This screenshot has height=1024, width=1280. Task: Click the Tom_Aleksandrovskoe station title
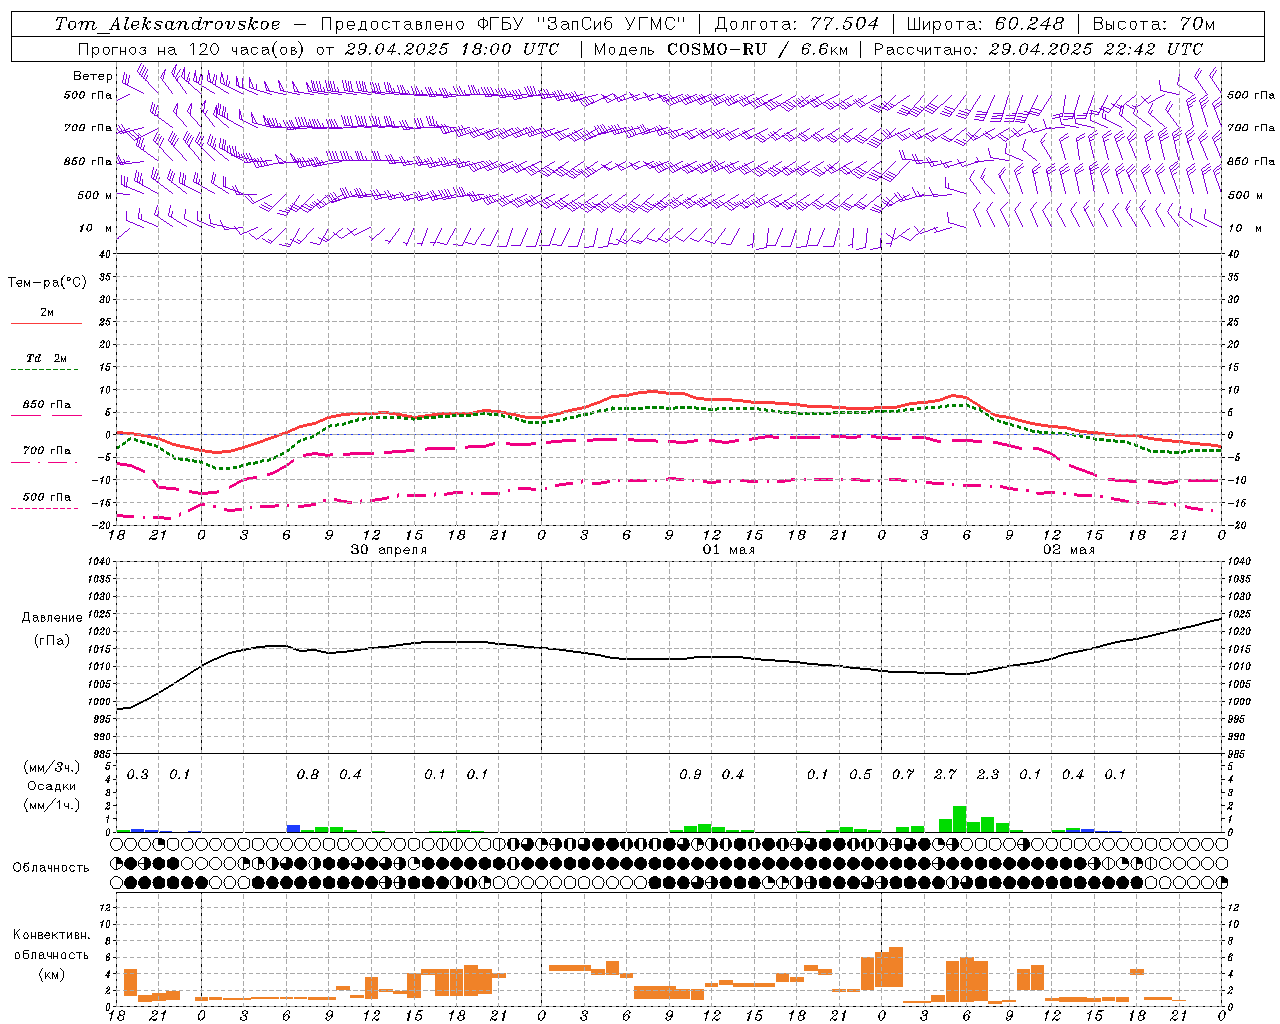coord(167,24)
